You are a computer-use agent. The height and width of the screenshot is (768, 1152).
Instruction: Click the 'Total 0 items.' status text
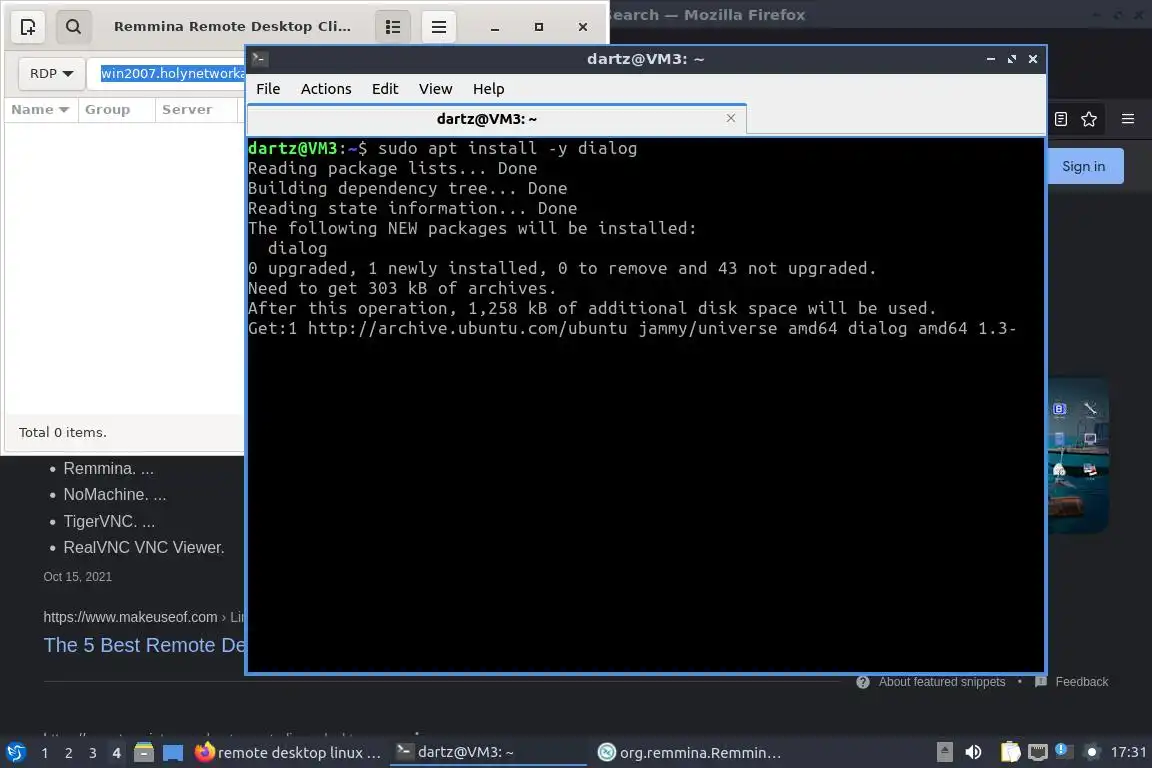(62, 433)
